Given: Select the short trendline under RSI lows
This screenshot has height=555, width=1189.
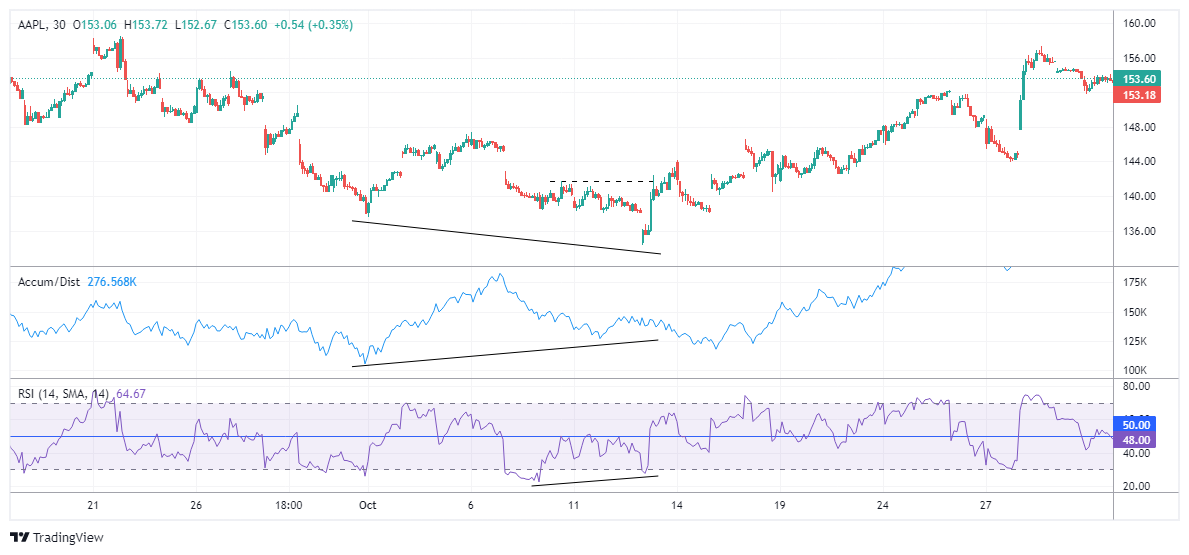Looking at the screenshot, I should pyautogui.click(x=595, y=481).
